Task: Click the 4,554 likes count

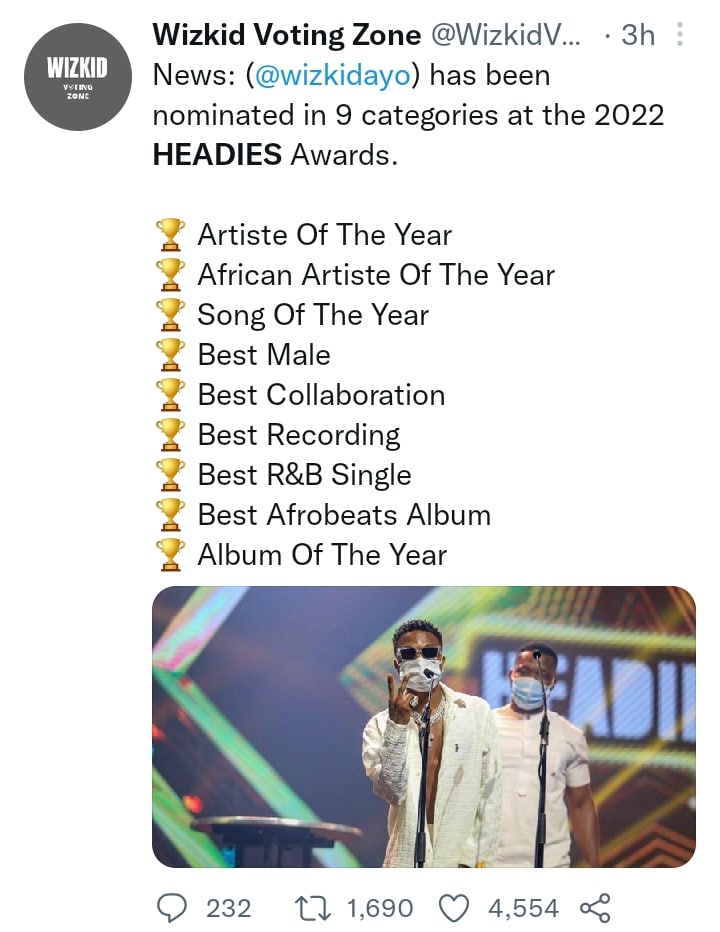Action: point(523,907)
